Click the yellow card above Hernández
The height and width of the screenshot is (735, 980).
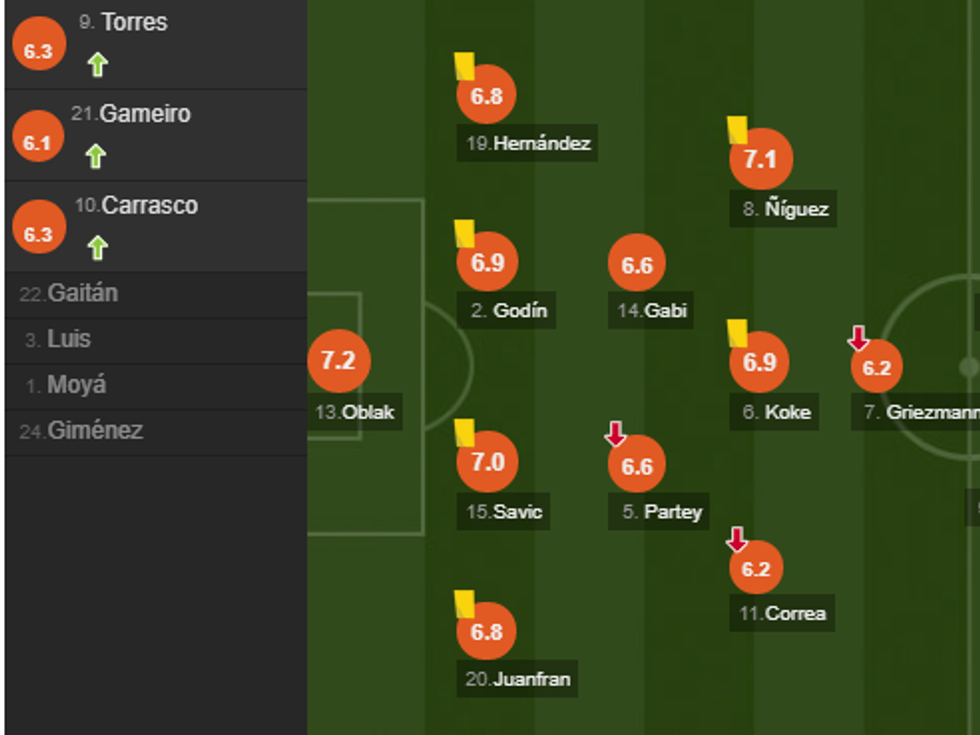point(464,66)
